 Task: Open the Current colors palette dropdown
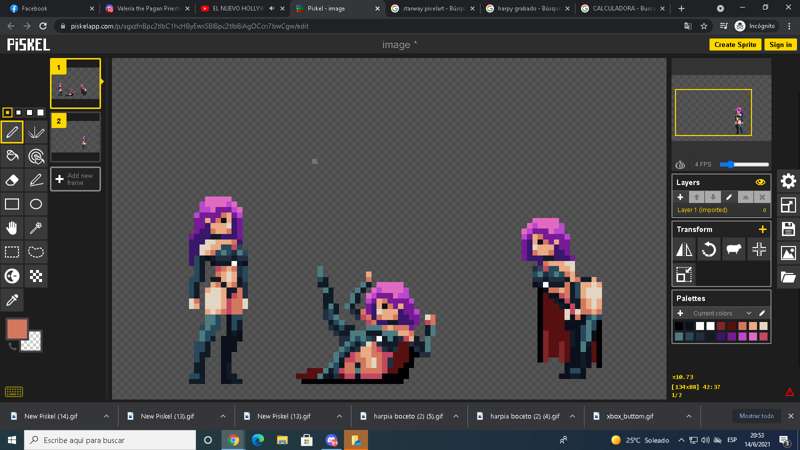[721, 313]
